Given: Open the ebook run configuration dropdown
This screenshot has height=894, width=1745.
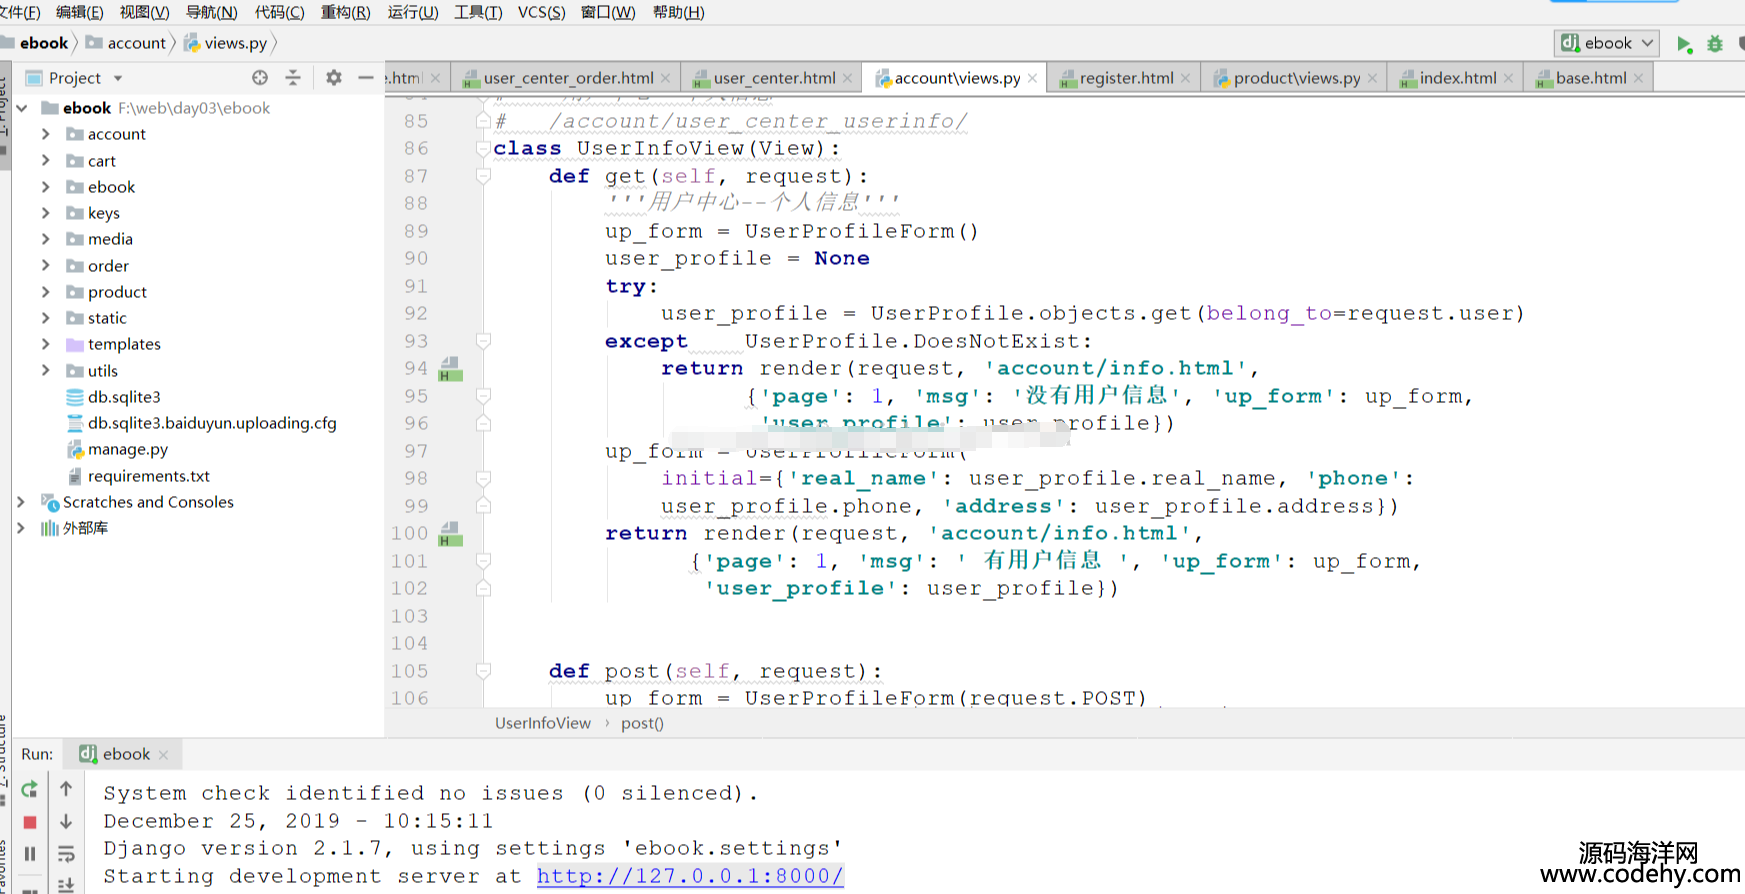Looking at the screenshot, I should (x=1607, y=43).
